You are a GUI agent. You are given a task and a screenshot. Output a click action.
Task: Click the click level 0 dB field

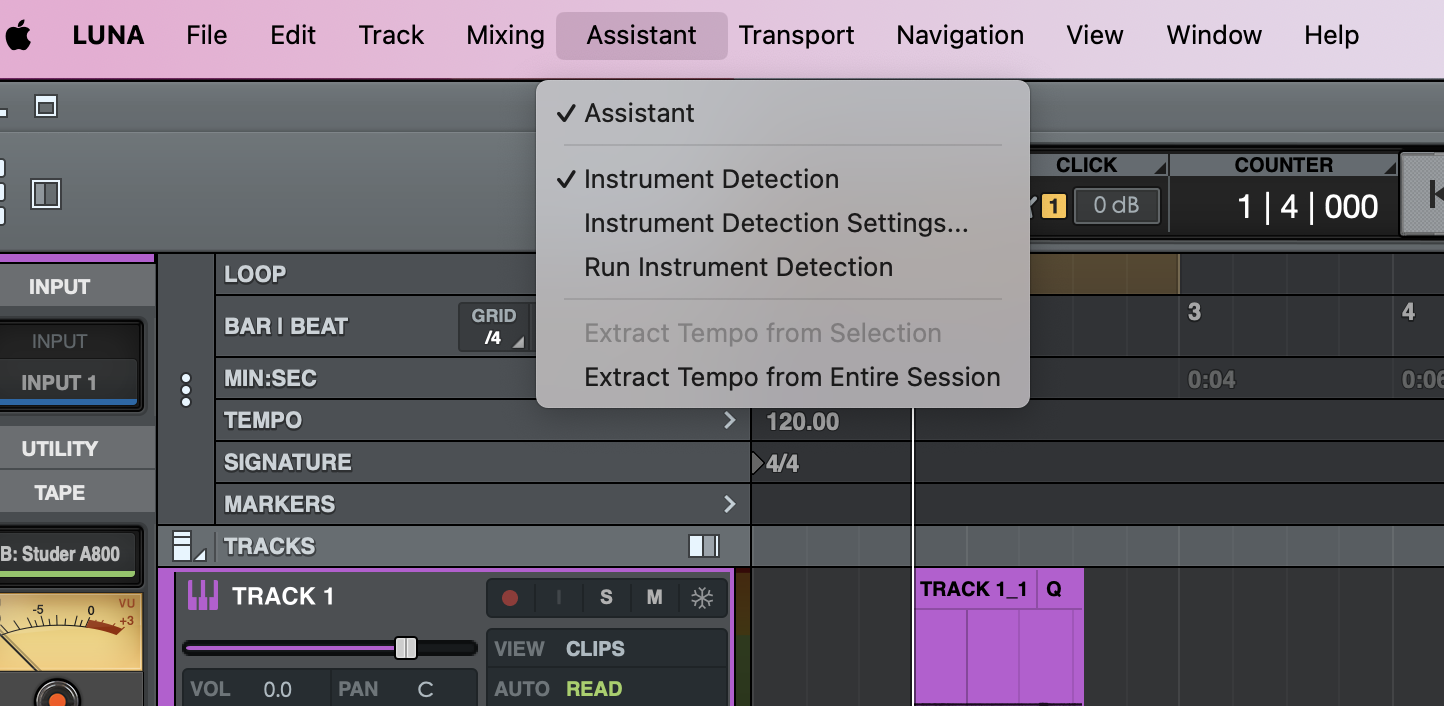[x=1116, y=206]
